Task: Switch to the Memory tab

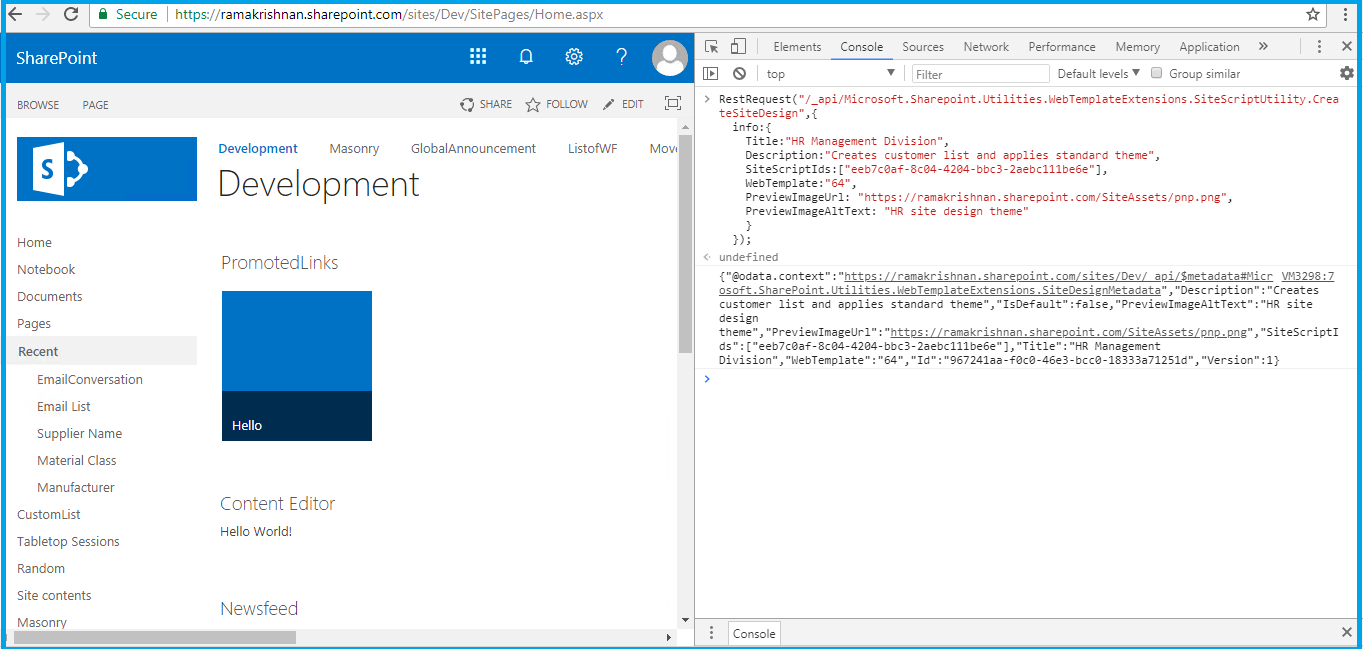Action: pyautogui.click(x=1138, y=47)
